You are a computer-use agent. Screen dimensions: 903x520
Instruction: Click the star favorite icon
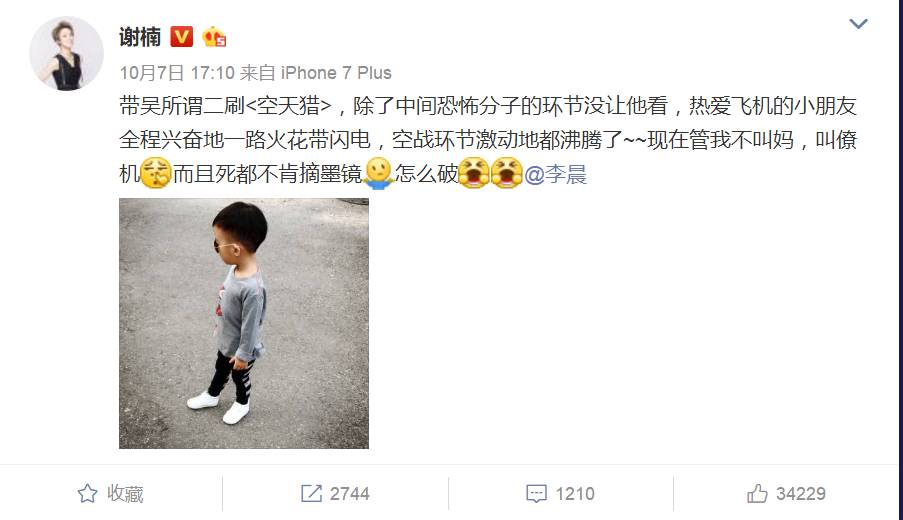[x=88, y=494]
